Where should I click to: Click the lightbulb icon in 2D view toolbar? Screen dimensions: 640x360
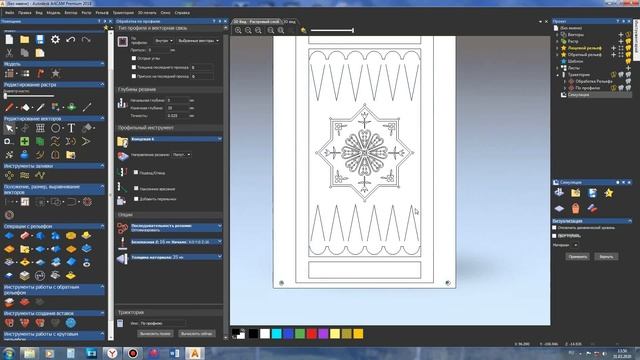click(x=303, y=30)
